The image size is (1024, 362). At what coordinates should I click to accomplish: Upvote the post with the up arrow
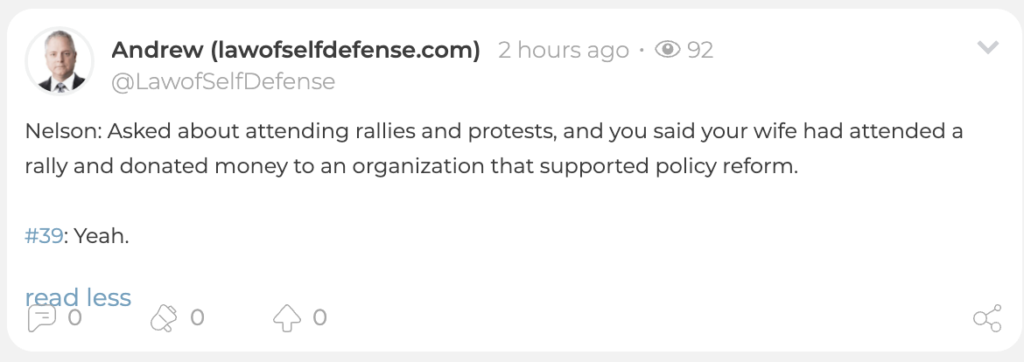(287, 318)
